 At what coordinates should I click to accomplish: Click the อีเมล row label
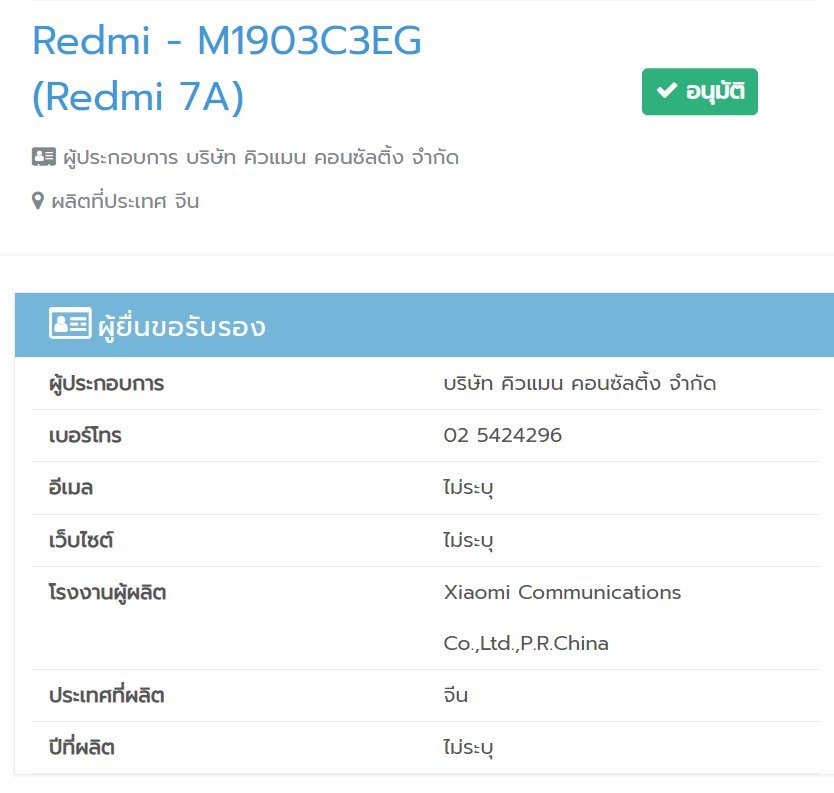(x=71, y=487)
